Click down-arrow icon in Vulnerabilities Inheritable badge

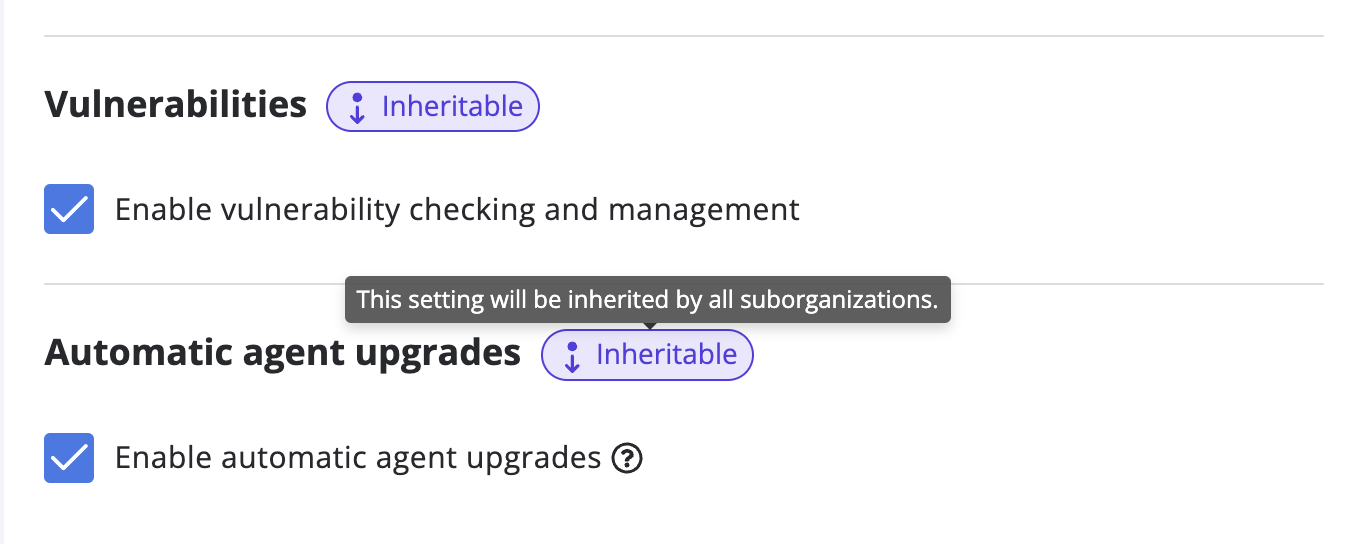tap(357, 107)
